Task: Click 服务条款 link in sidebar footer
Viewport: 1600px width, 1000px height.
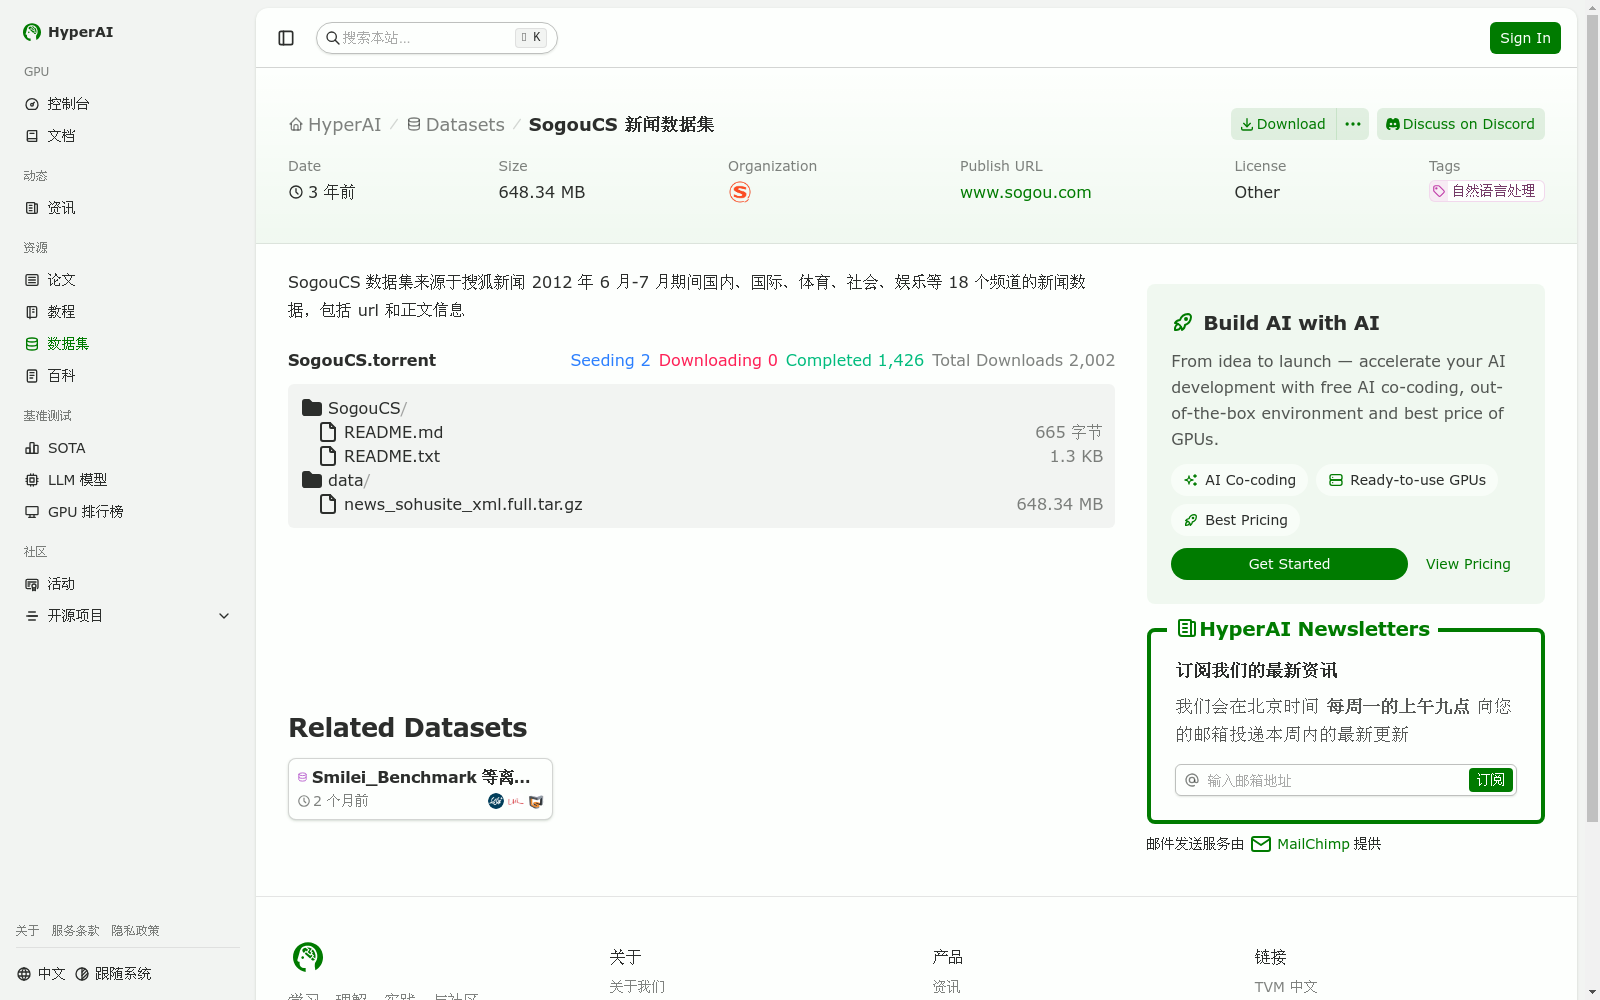Action: pyautogui.click(x=75, y=931)
